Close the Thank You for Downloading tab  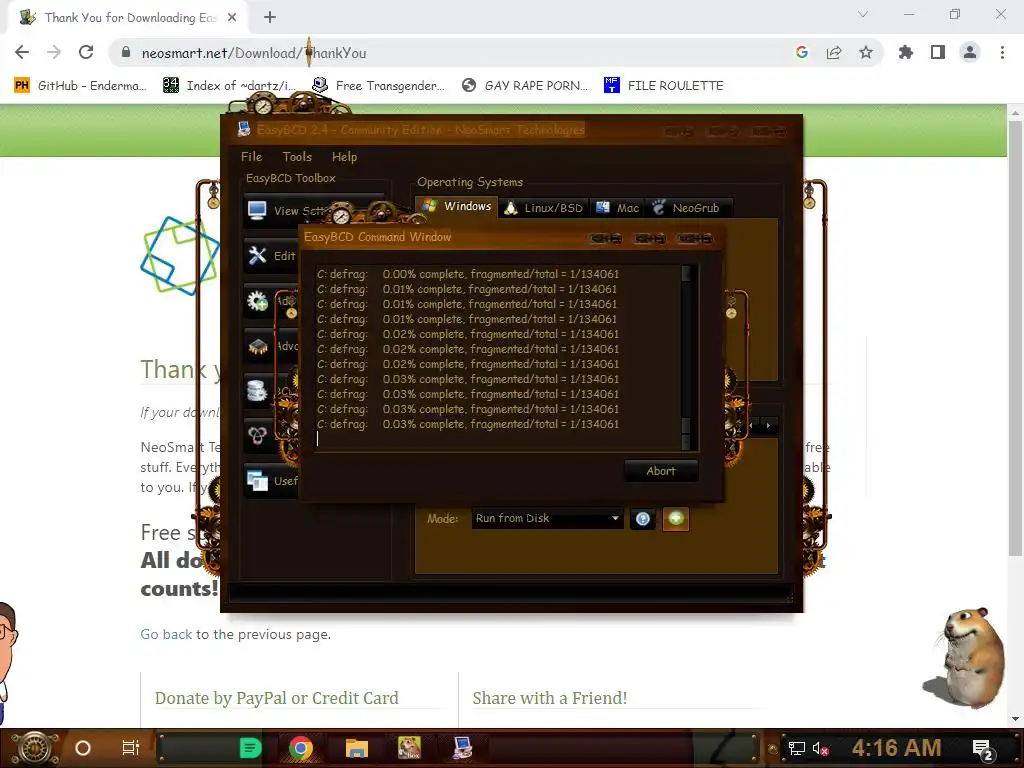tap(232, 18)
